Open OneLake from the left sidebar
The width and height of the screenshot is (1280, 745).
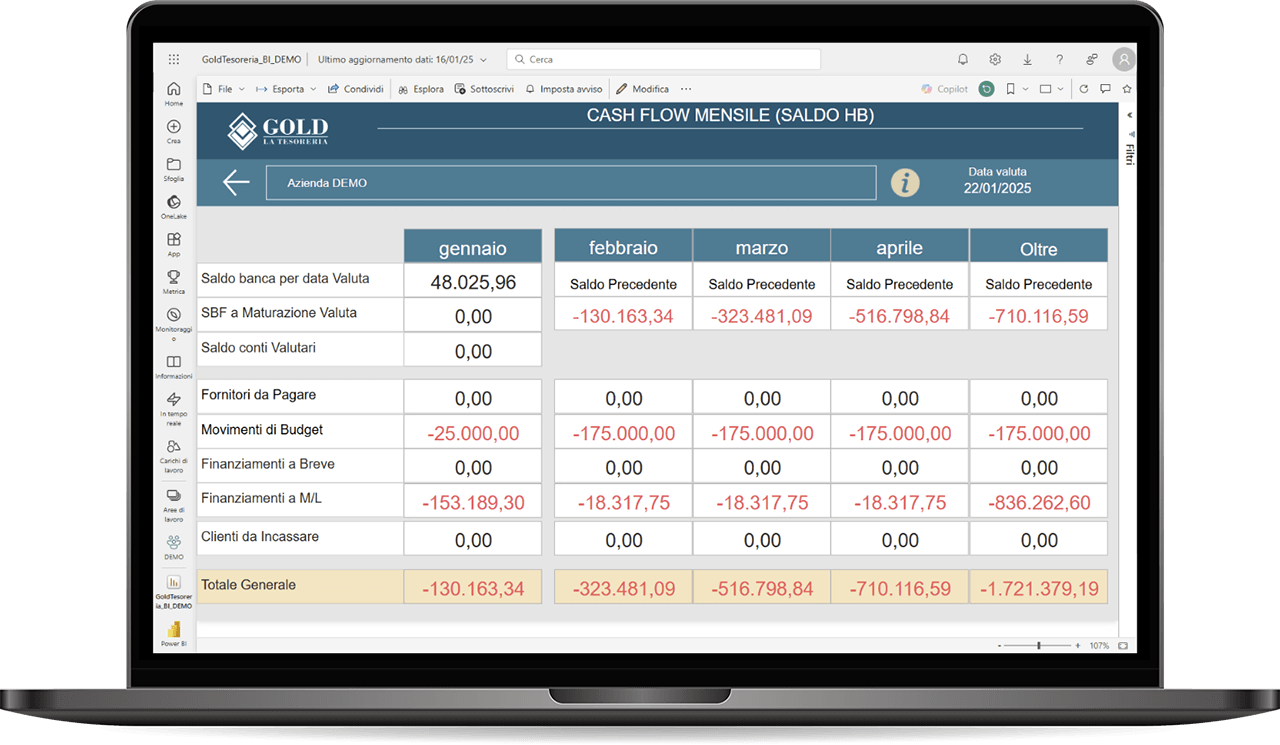pyautogui.click(x=174, y=205)
